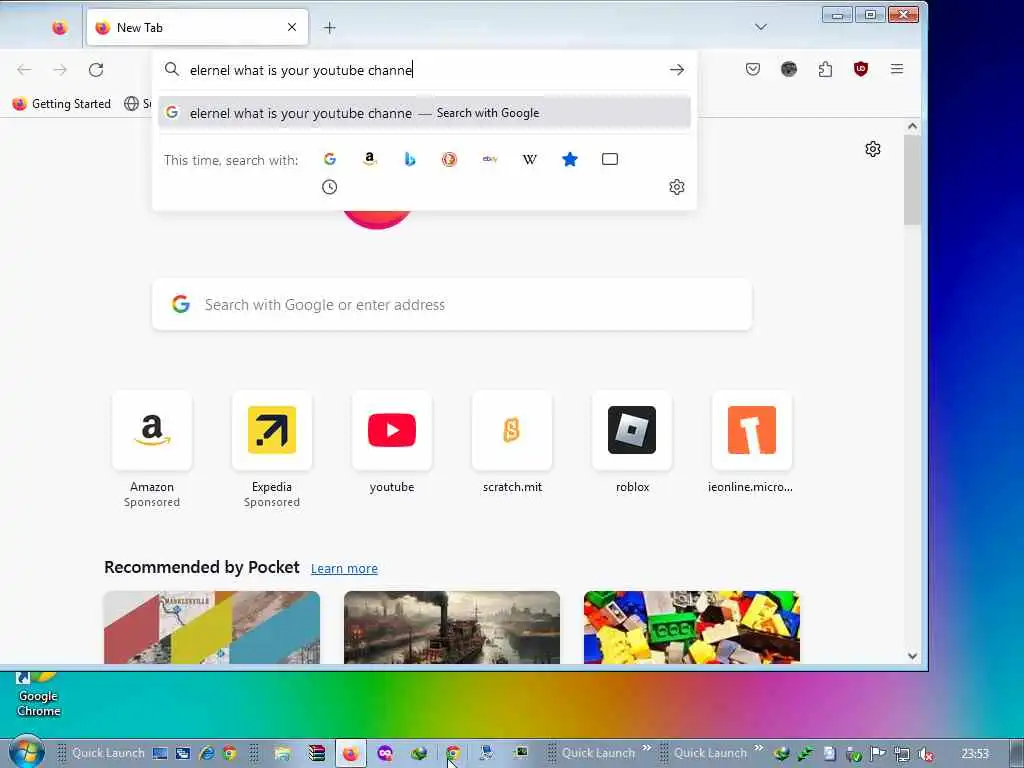Open the Firefox hamburger application menu
This screenshot has width=1024, height=768.
click(x=897, y=69)
